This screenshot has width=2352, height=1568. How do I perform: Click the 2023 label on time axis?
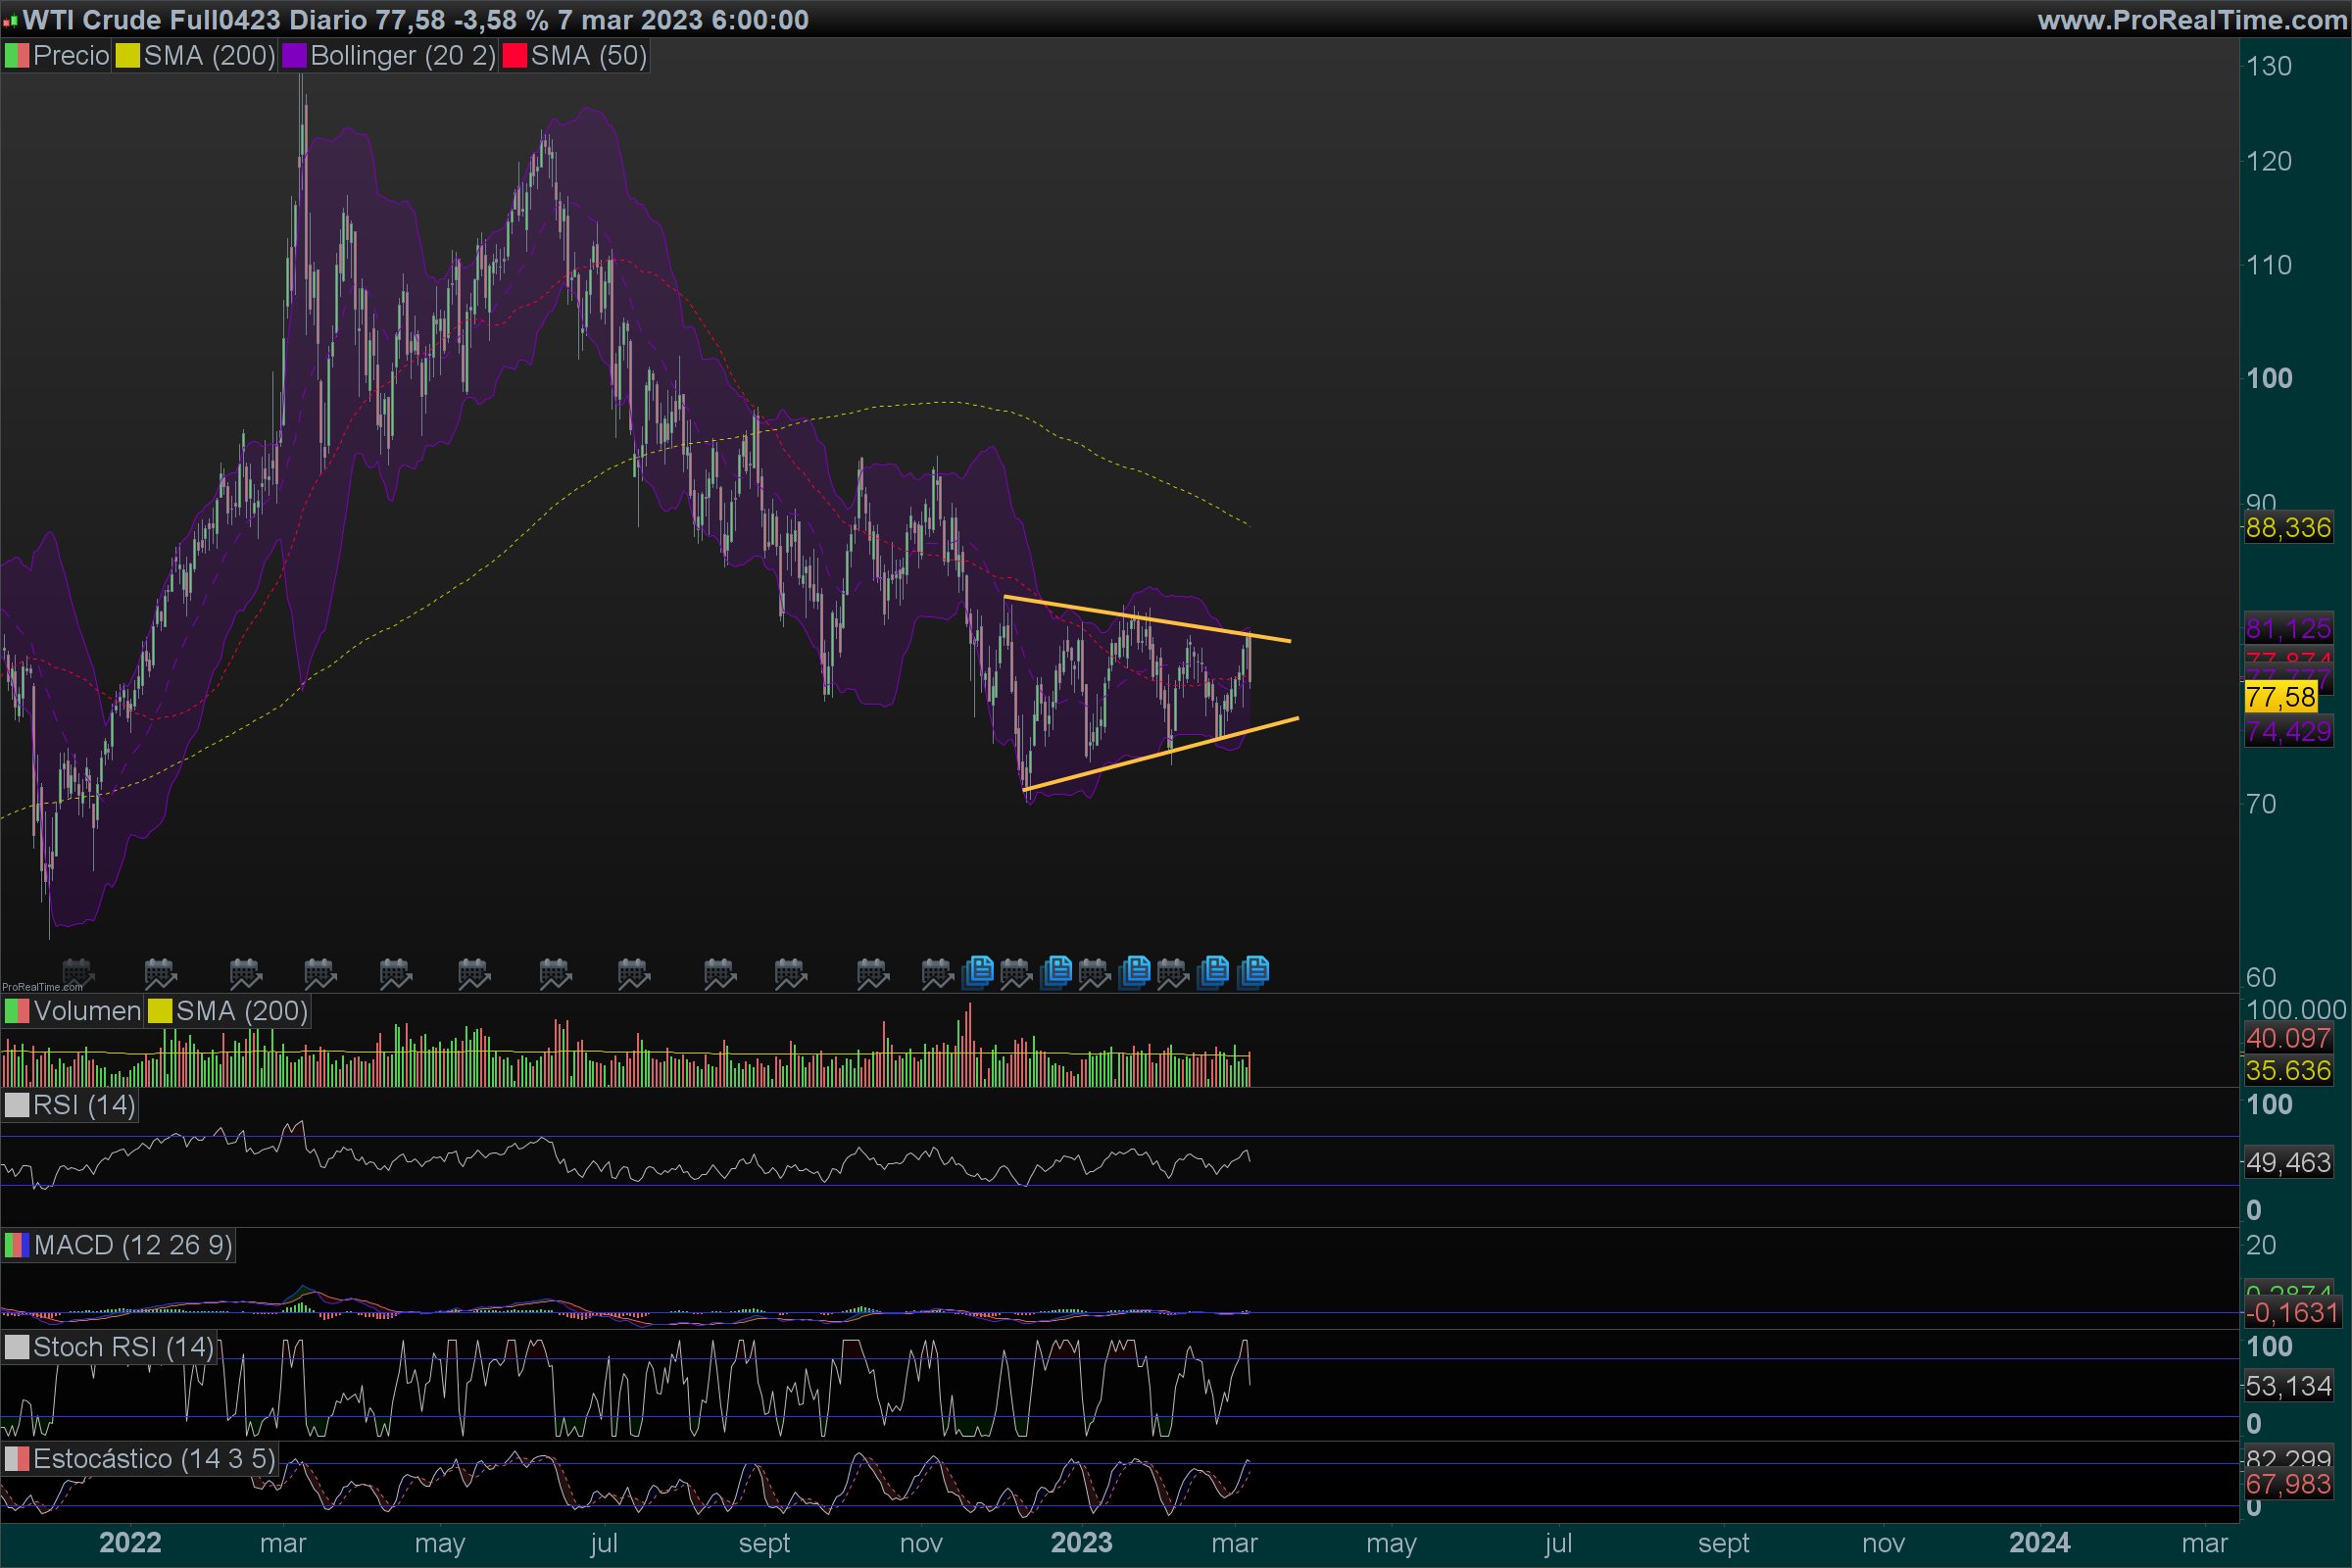(1081, 1542)
